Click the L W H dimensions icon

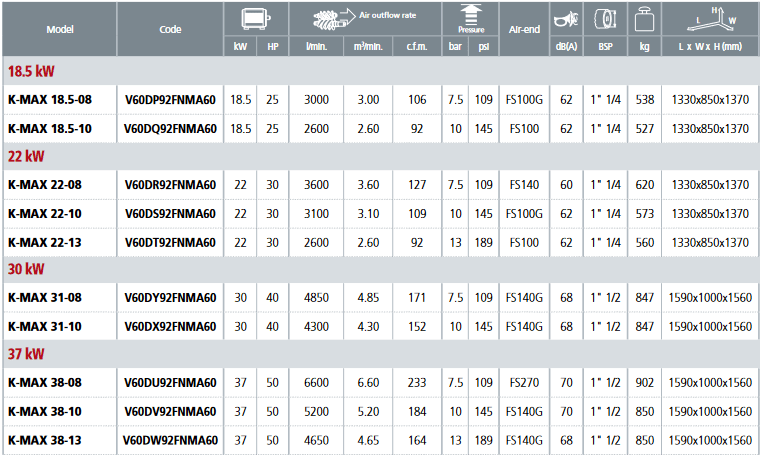point(711,18)
